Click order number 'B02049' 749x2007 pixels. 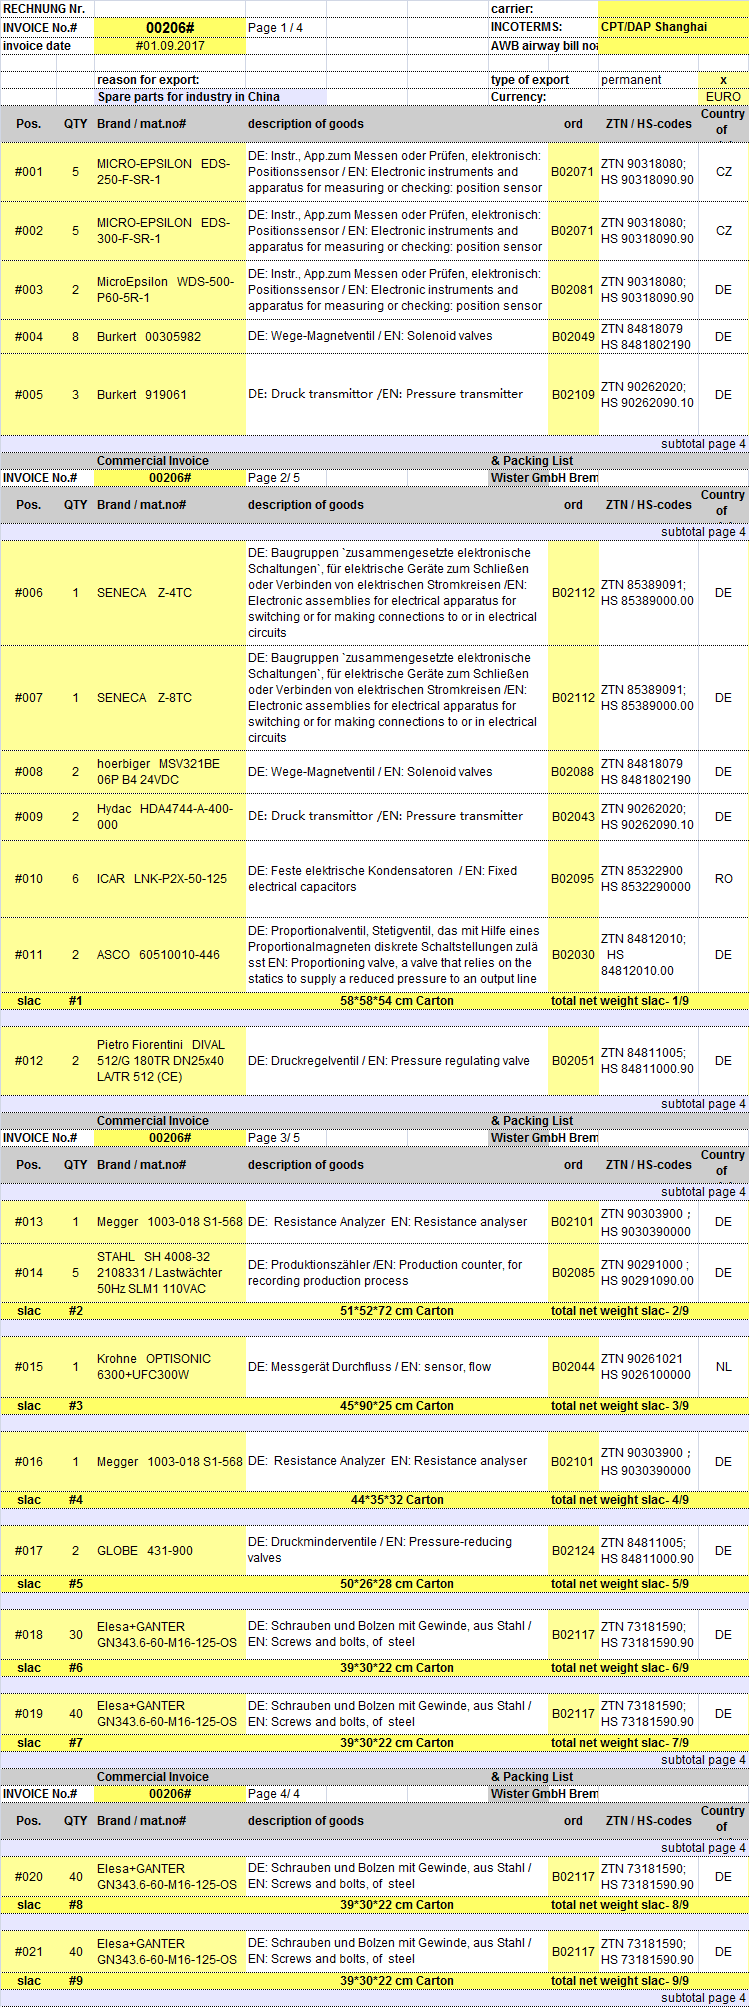pos(573,337)
